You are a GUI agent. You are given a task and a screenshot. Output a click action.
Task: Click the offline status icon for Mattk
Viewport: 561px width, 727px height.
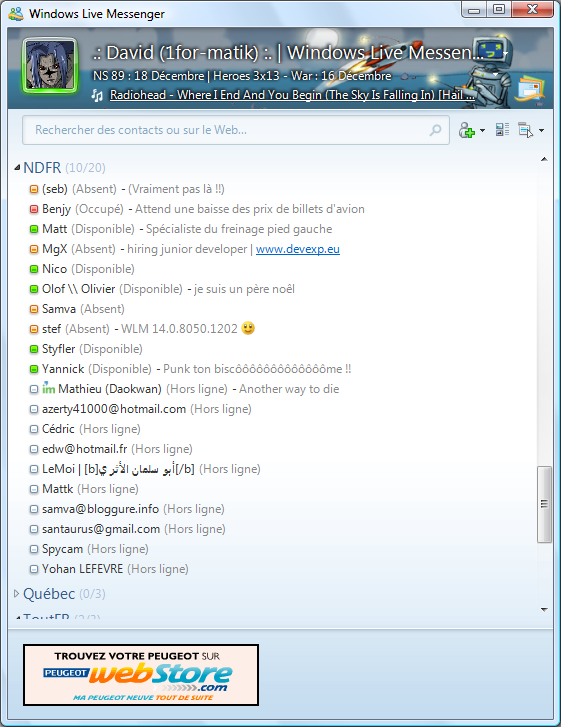pos(34,489)
